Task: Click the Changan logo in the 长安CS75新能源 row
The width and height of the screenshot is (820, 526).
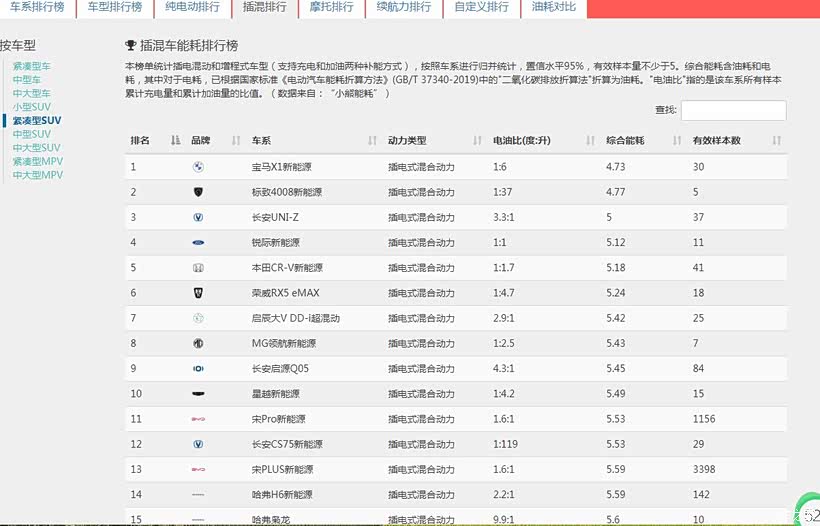Action: 198,444
